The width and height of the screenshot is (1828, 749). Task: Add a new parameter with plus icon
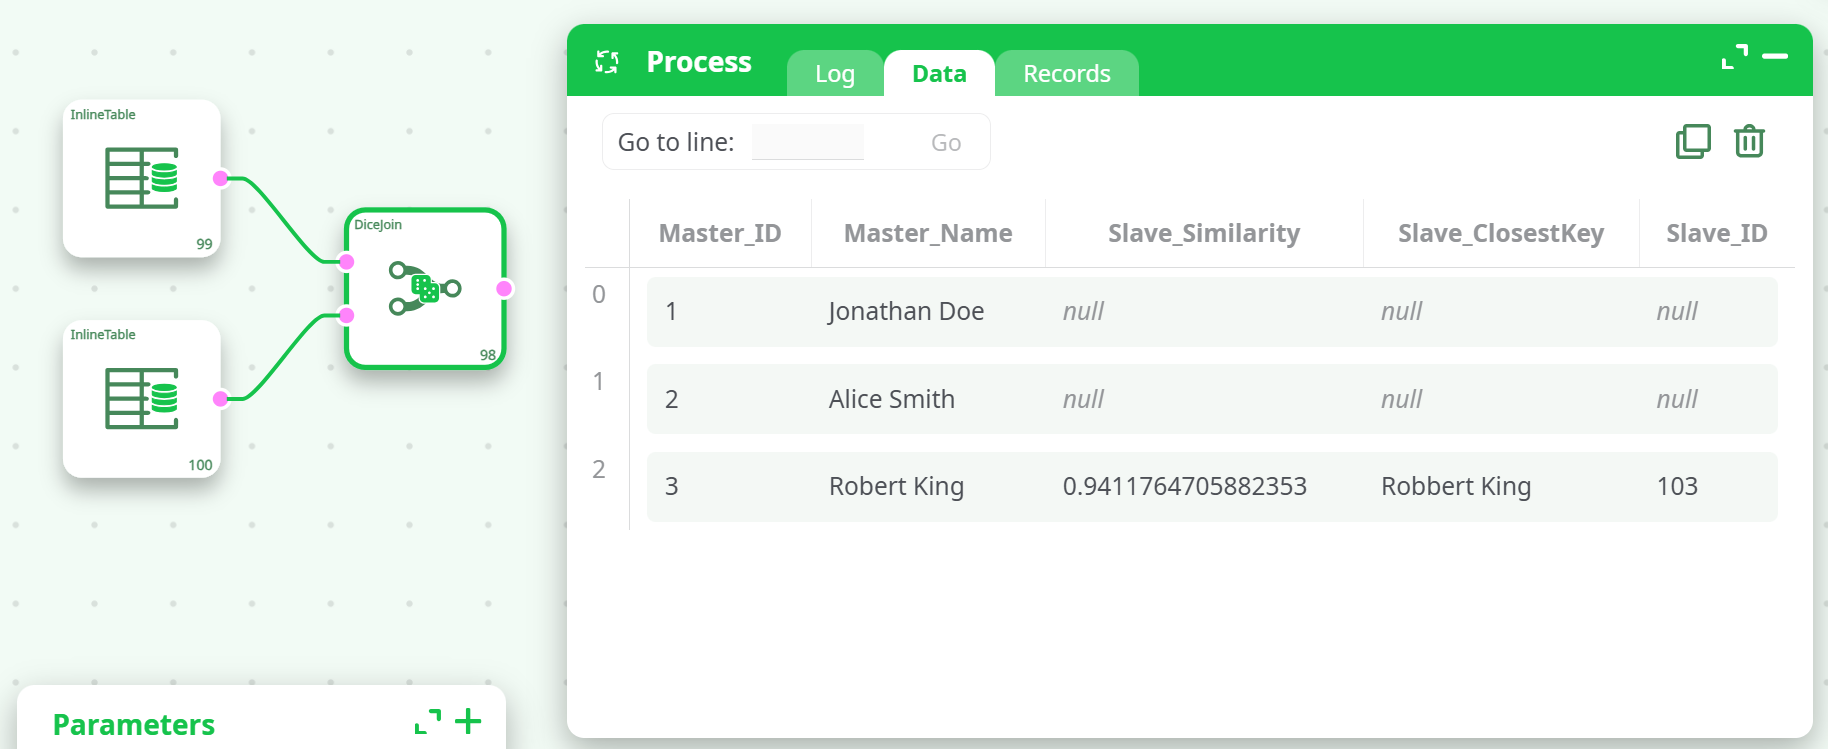pyautogui.click(x=468, y=721)
